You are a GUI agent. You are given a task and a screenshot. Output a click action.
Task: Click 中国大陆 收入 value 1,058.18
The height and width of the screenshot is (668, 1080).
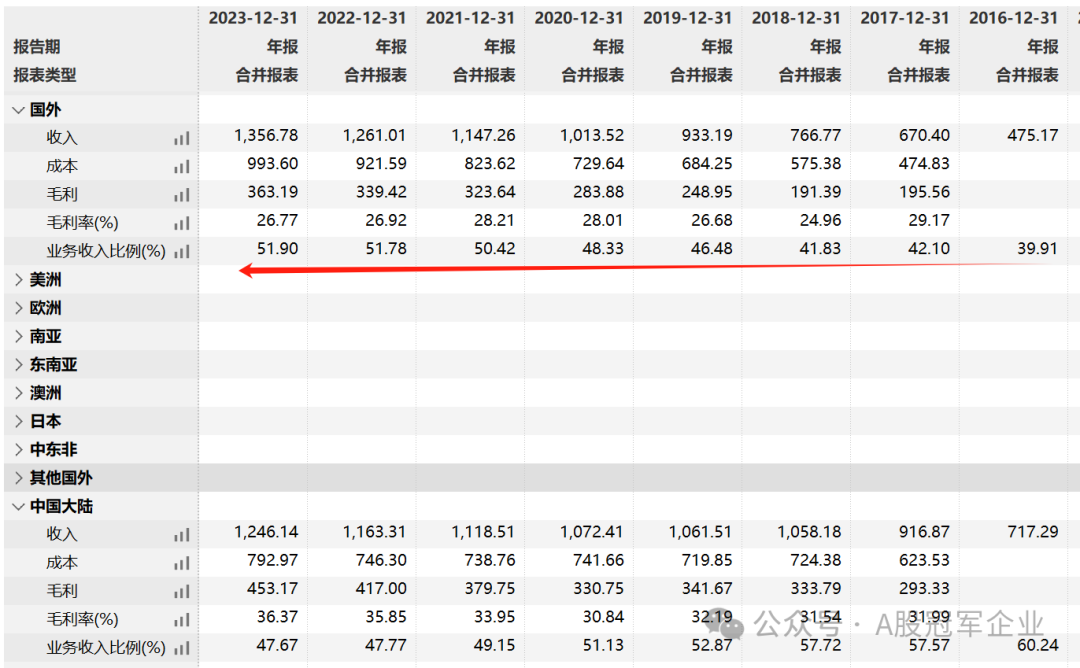coord(809,532)
